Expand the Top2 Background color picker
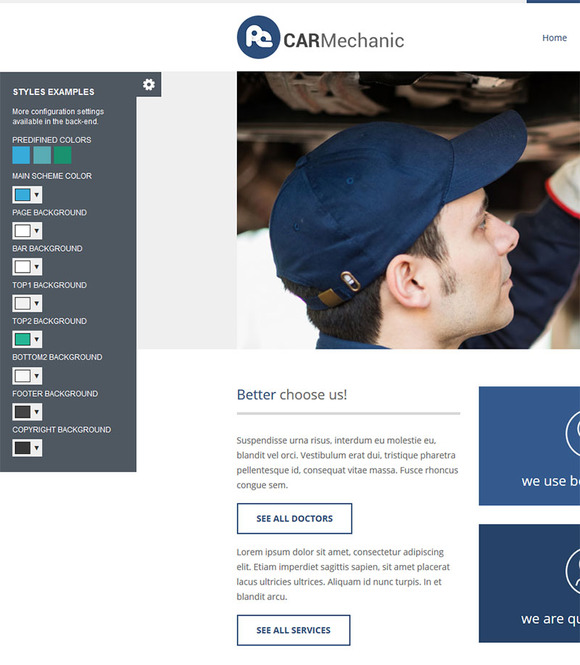The height and width of the screenshot is (665, 580). (x=27, y=339)
